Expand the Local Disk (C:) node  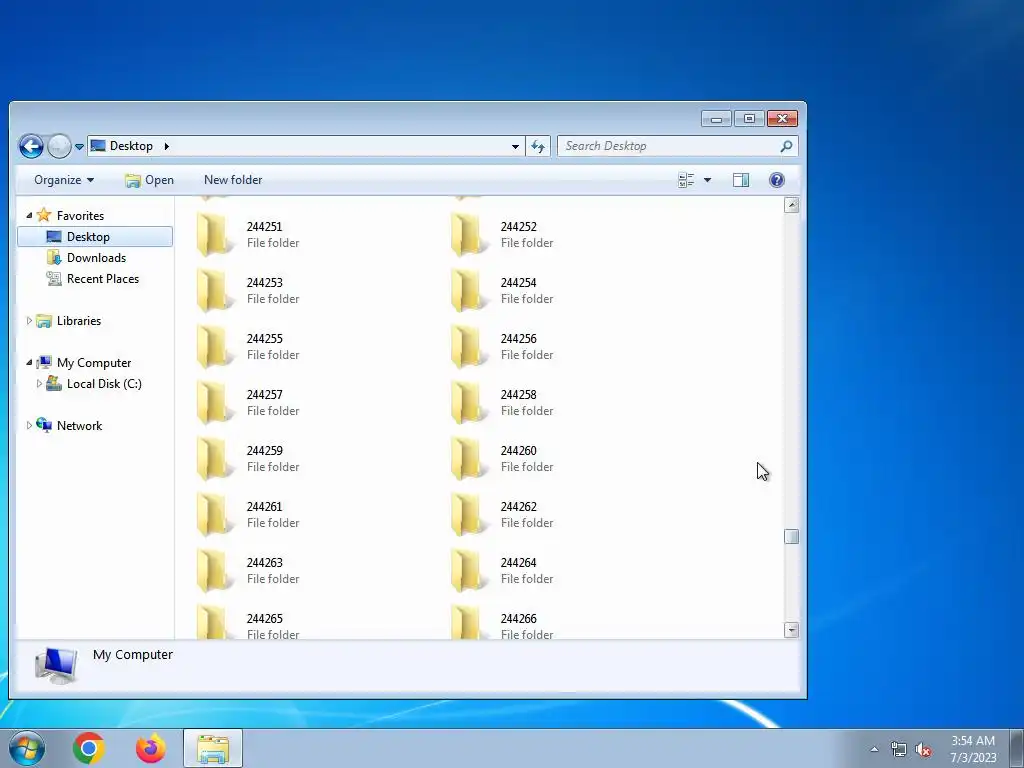tap(39, 383)
